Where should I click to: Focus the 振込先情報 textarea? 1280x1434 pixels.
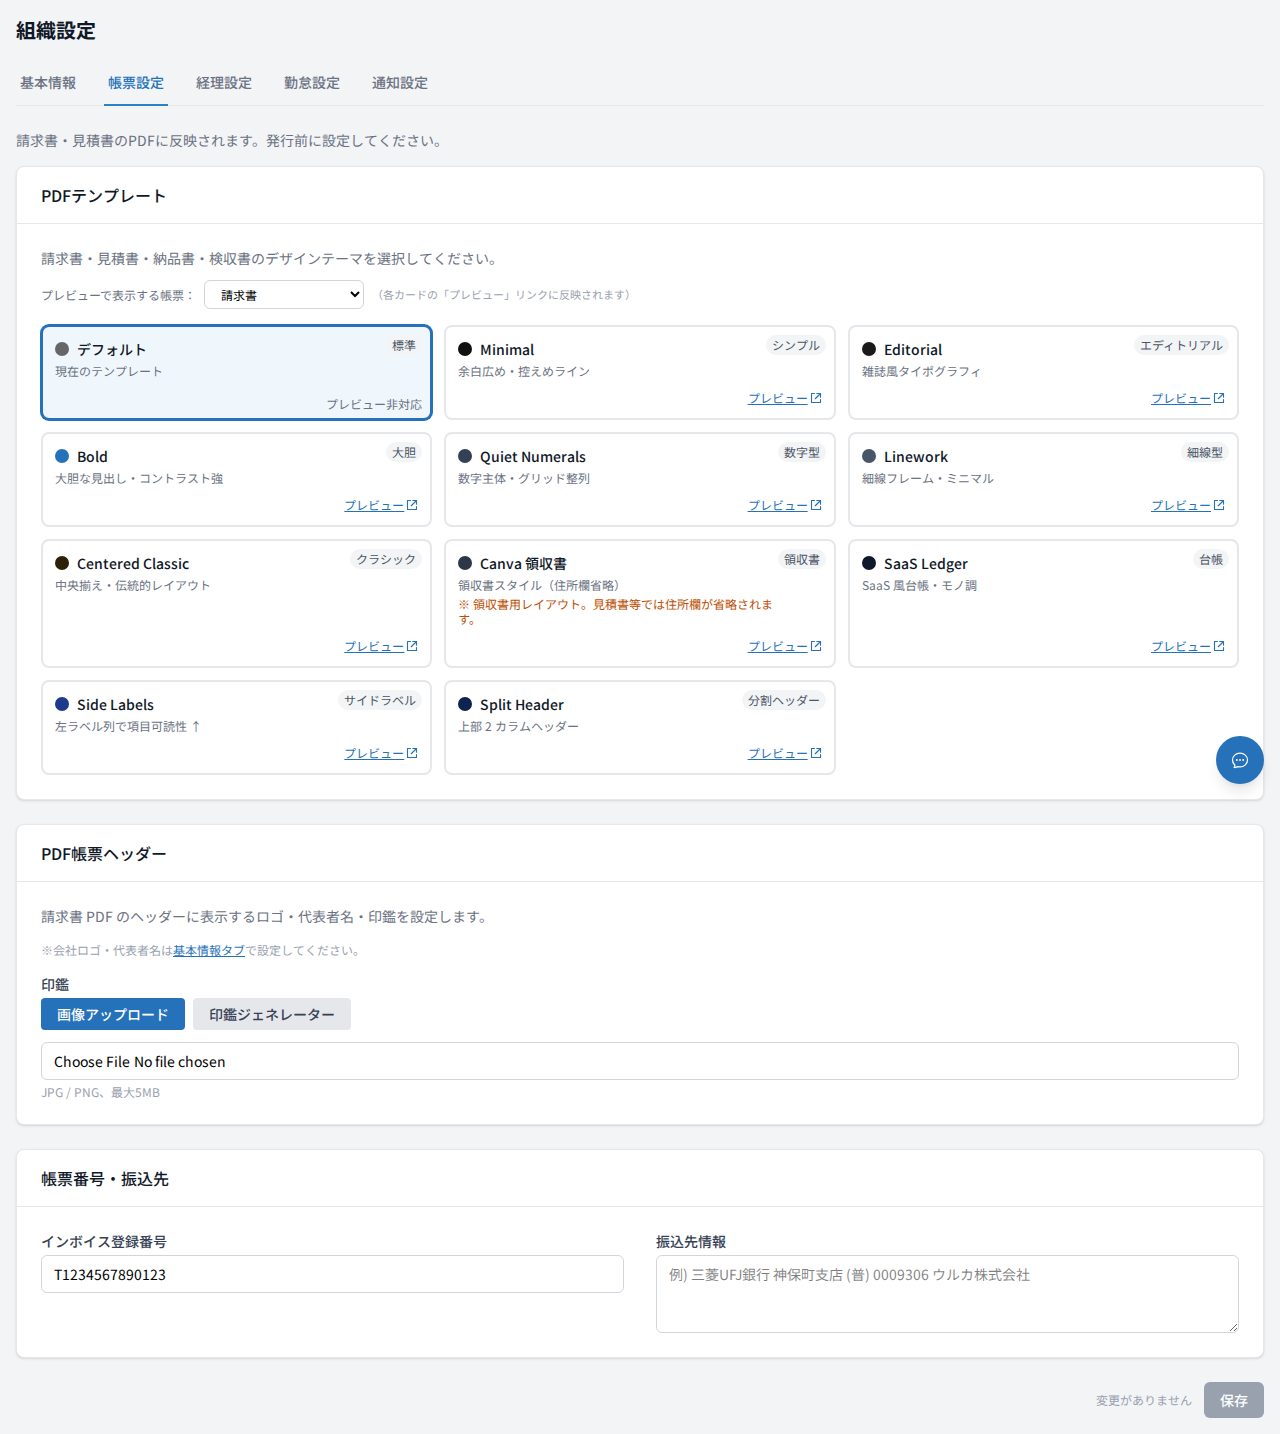(x=947, y=1294)
